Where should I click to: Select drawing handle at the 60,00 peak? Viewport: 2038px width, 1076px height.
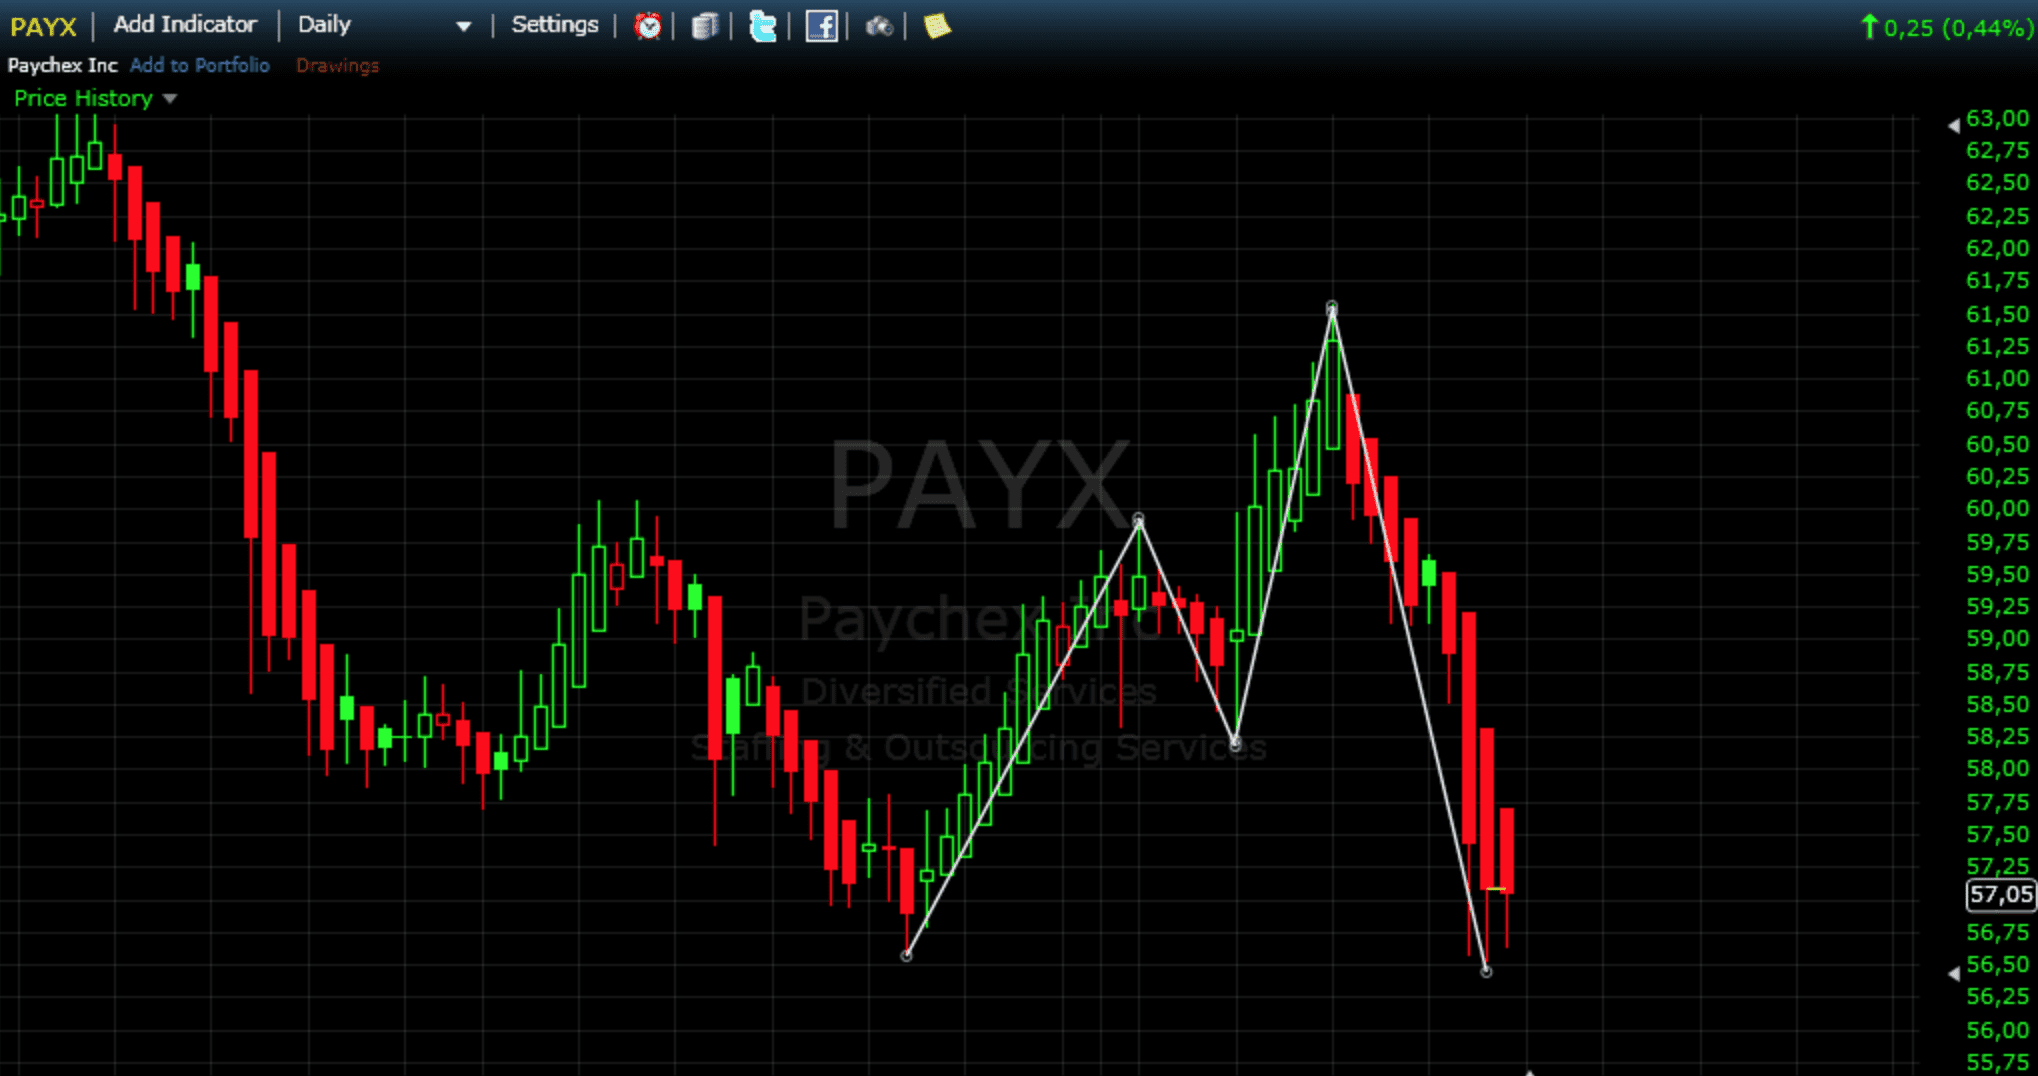[x=1138, y=519]
